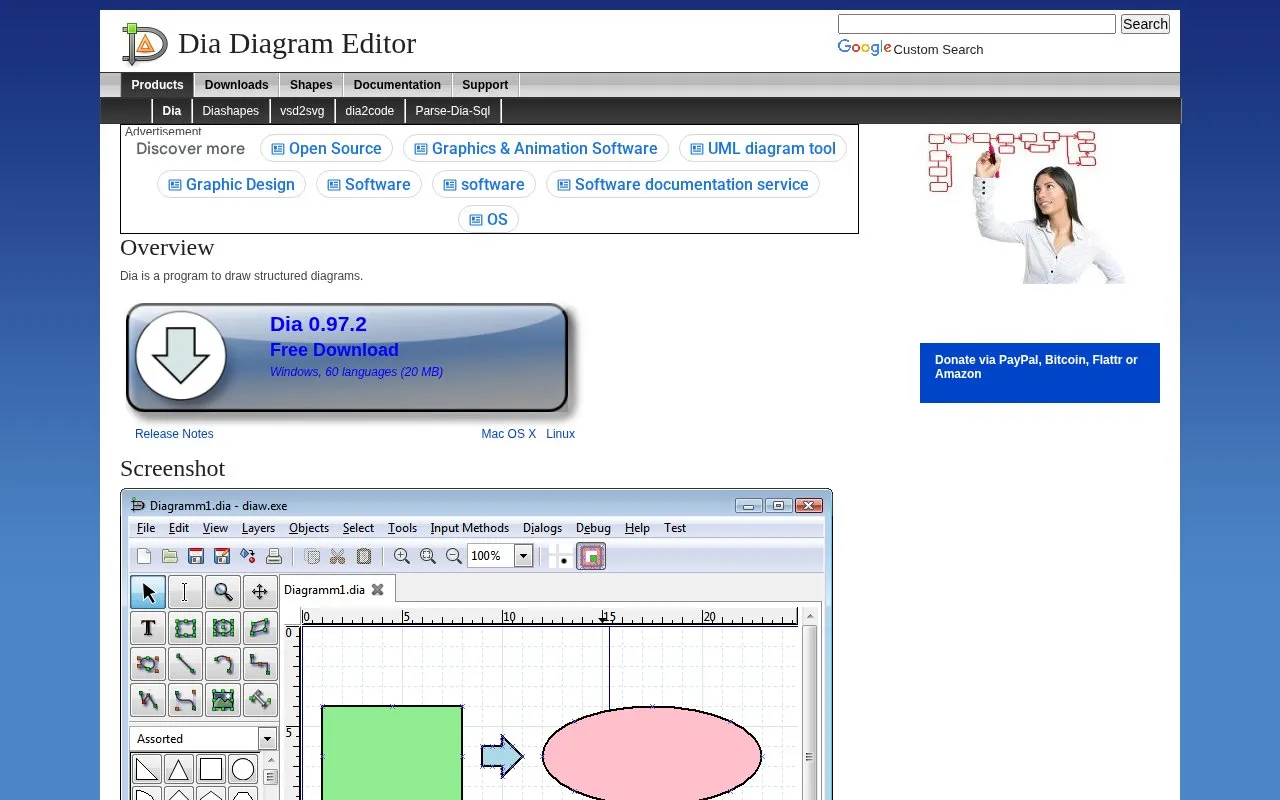This screenshot has height=800, width=1280.
Task: Toggle object snapping in Dia toolbar
Action: point(591,556)
